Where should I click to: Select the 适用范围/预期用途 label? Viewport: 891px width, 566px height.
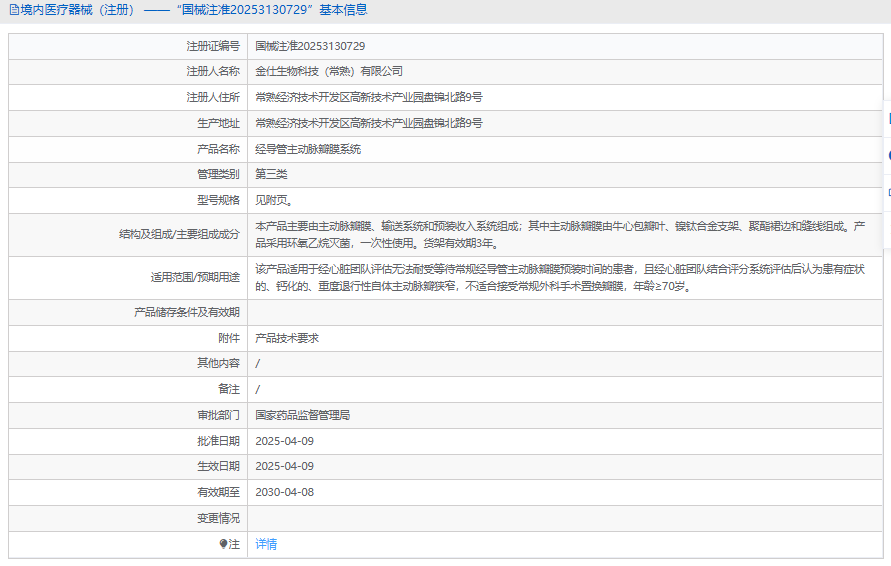(x=195, y=277)
